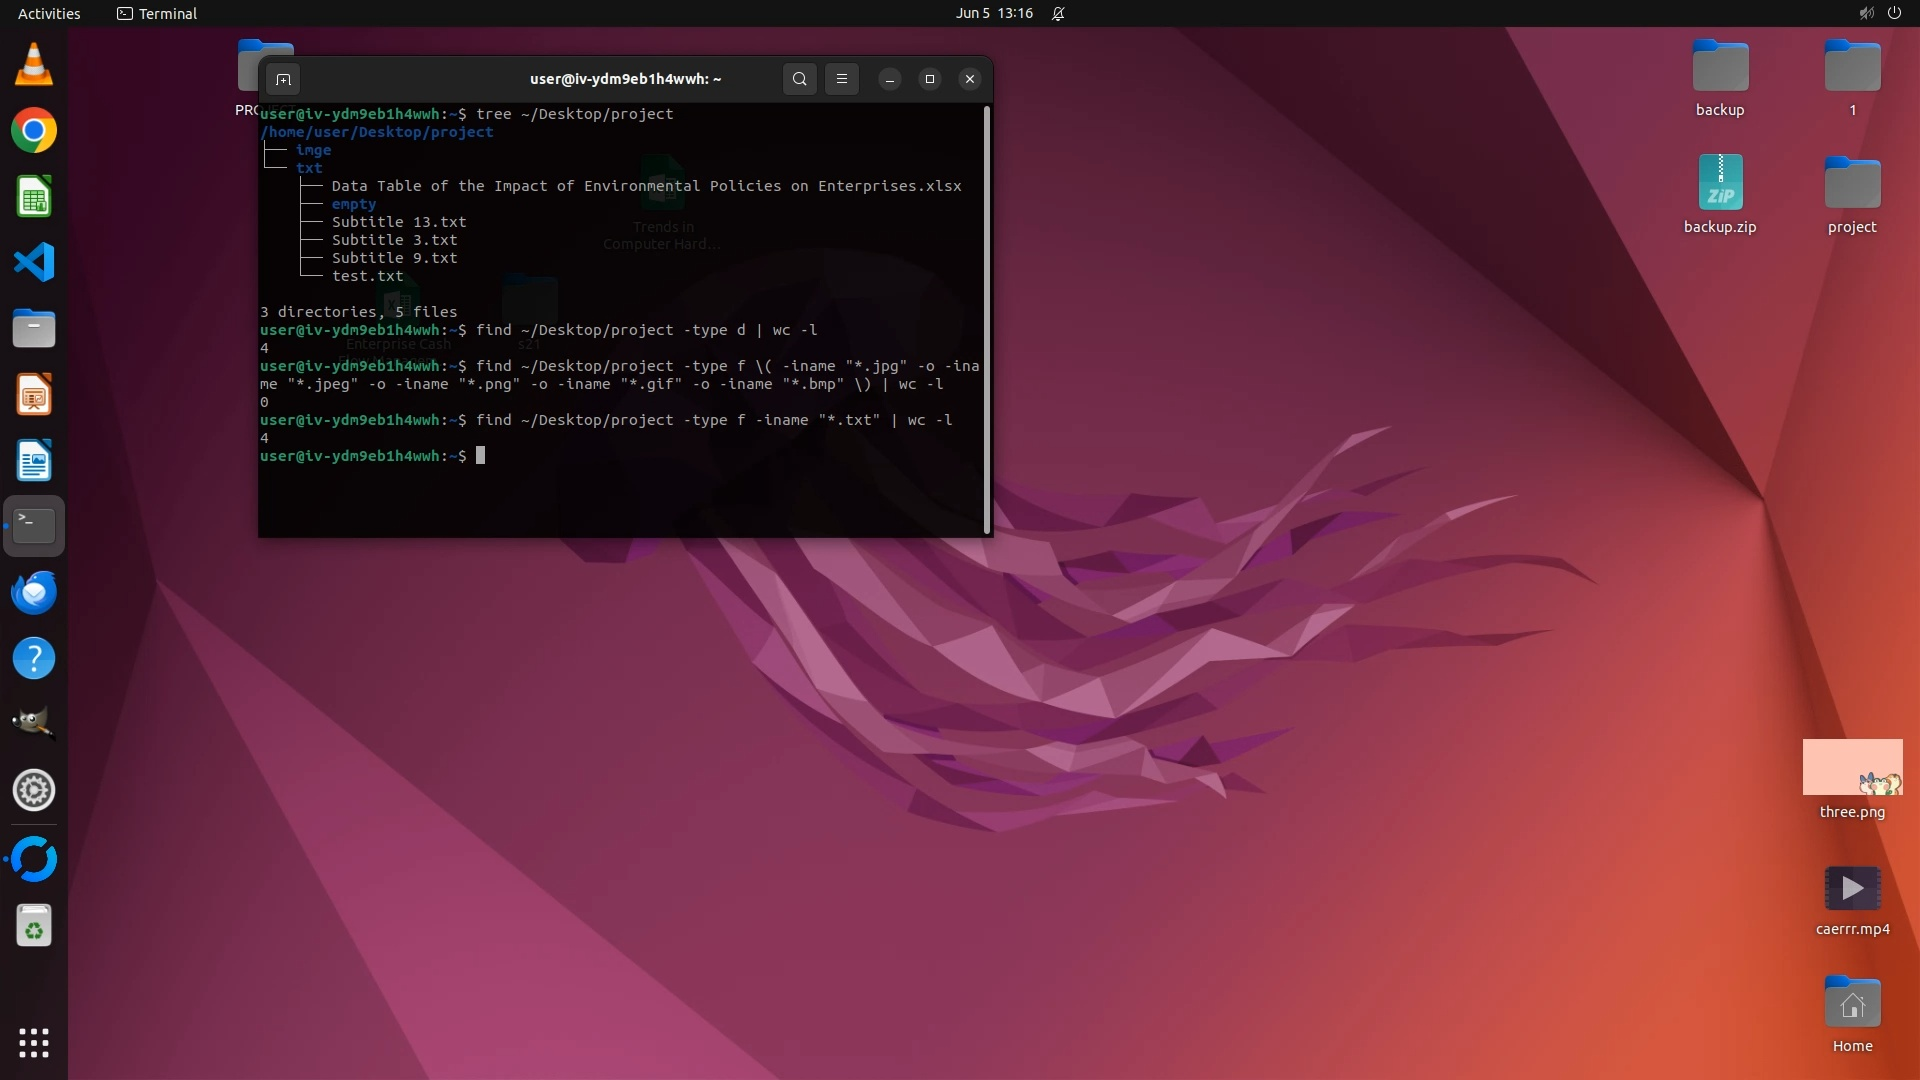Expand the system menu via power icon
The height and width of the screenshot is (1080, 1920).
click(x=1894, y=13)
